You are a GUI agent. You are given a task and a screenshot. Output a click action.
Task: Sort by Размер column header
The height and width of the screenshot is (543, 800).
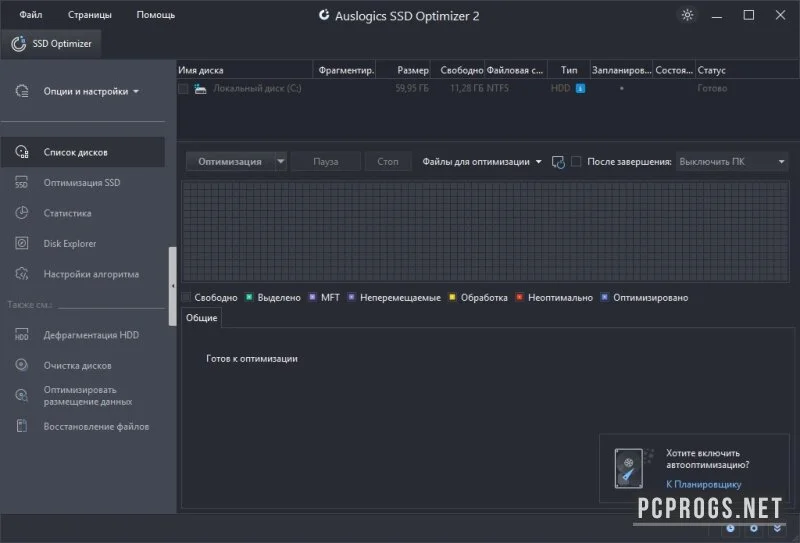click(x=404, y=70)
